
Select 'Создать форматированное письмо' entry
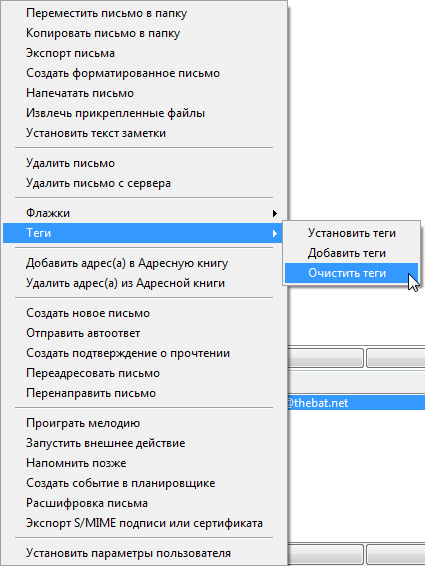coord(143,73)
